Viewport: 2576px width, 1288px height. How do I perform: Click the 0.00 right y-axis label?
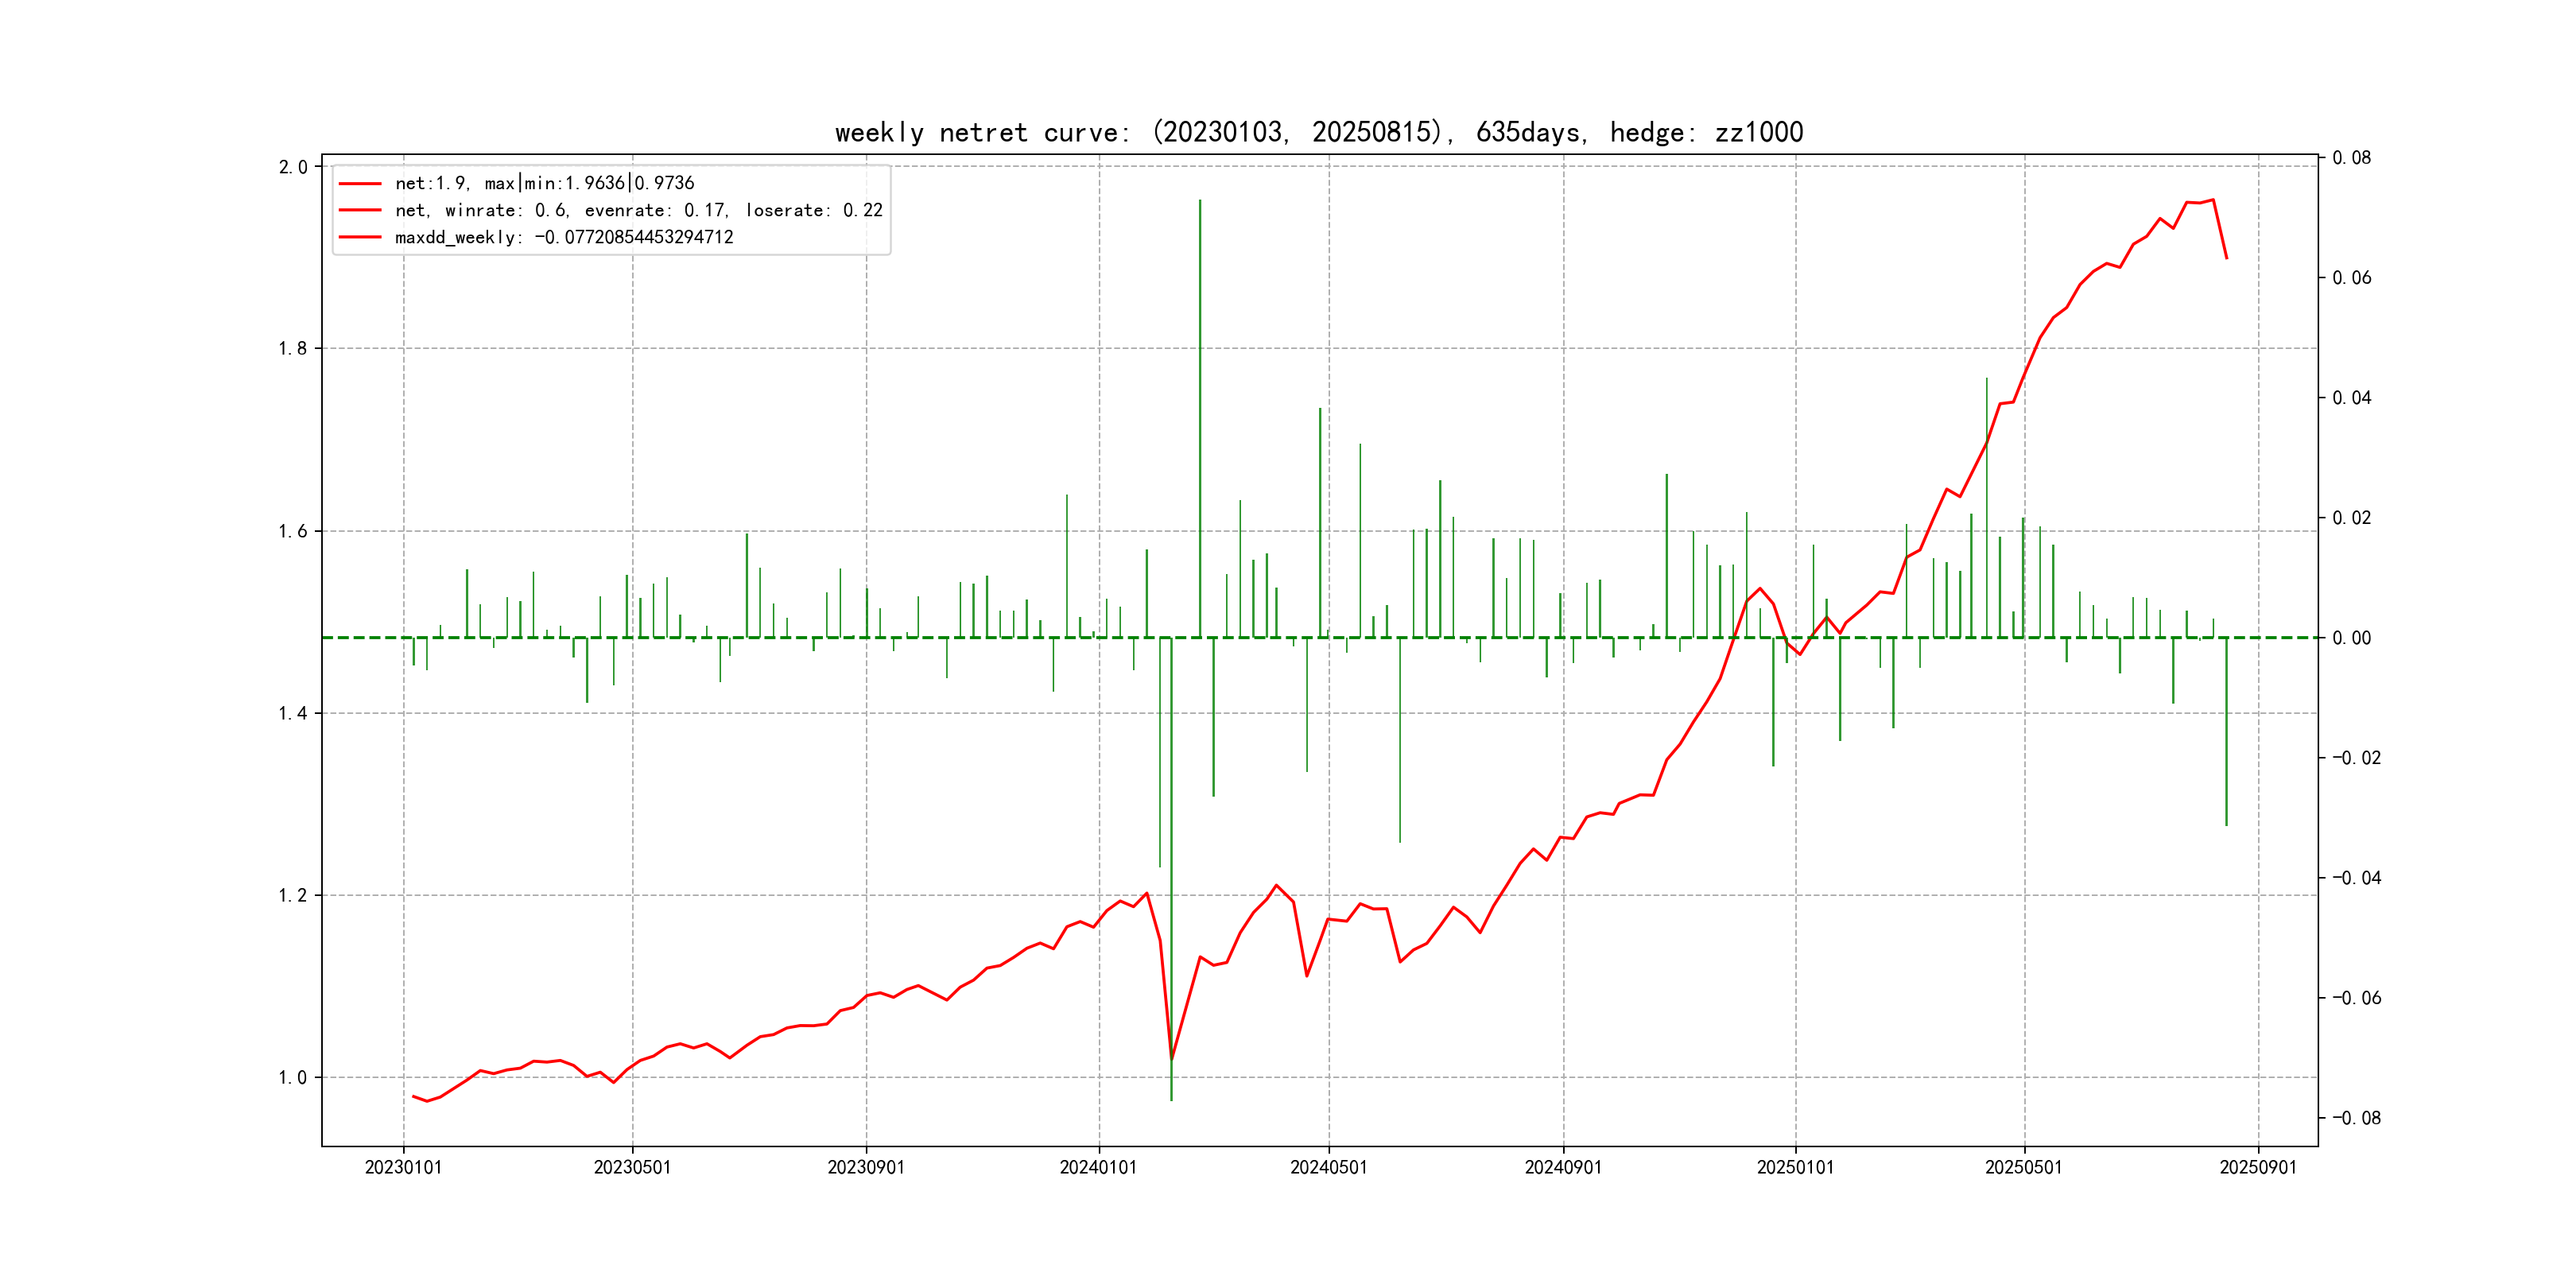coord(2351,638)
